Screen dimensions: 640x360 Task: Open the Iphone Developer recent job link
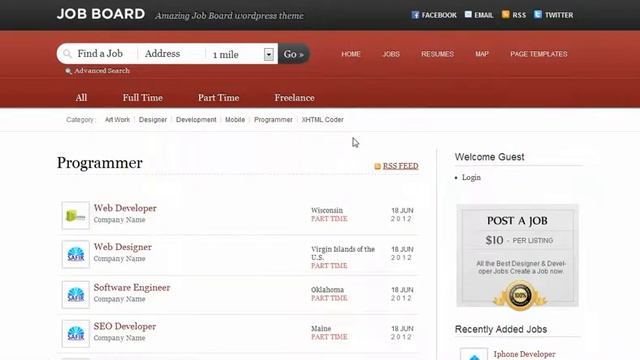(524, 354)
